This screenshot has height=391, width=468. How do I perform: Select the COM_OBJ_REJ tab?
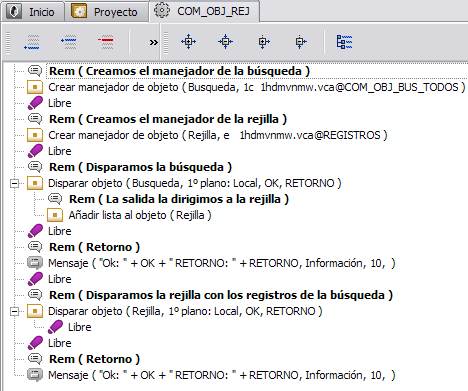click(204, 11)
